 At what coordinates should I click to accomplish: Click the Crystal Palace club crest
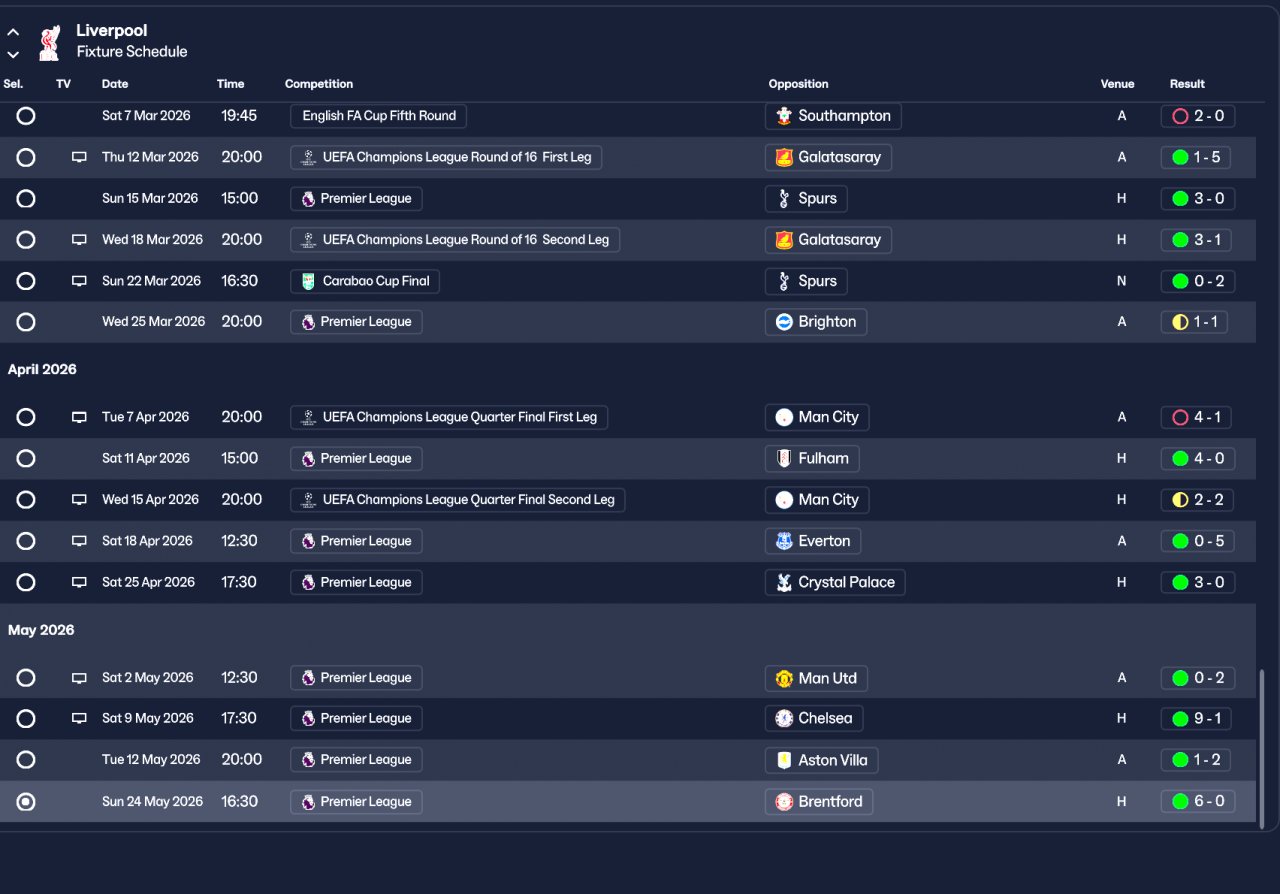point(784,582)
